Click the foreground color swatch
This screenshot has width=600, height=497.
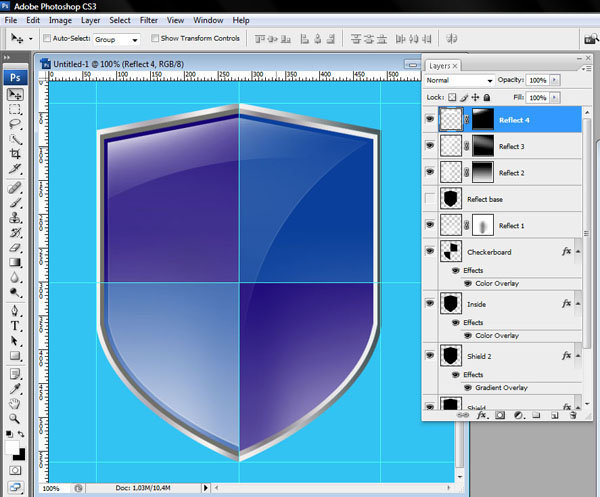click(x=11, y=447)
